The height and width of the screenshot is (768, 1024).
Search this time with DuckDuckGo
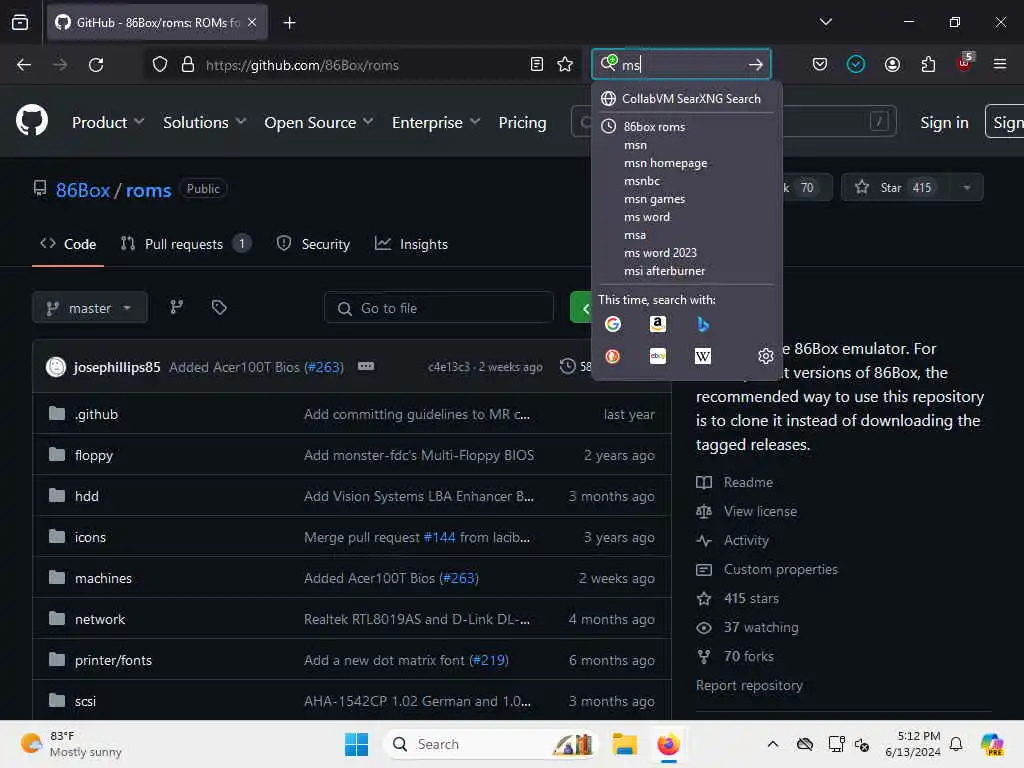[613, 356]
